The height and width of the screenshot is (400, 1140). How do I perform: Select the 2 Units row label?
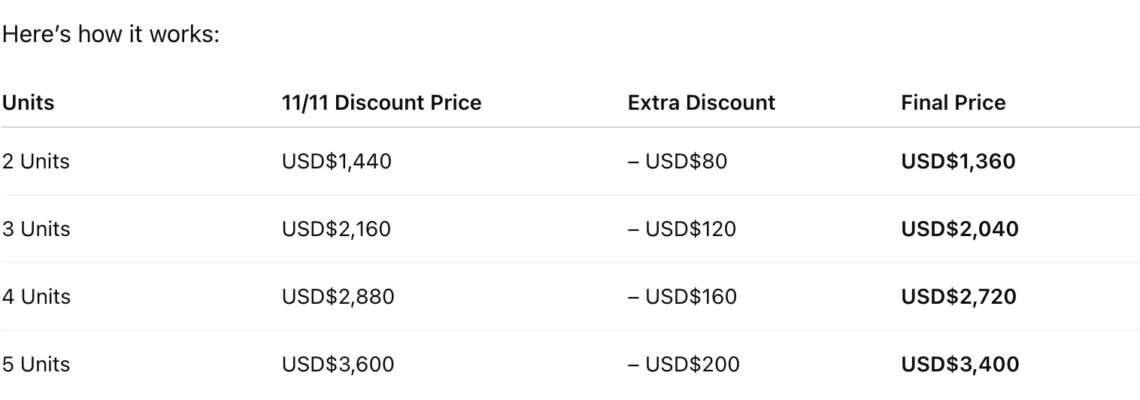36,161
